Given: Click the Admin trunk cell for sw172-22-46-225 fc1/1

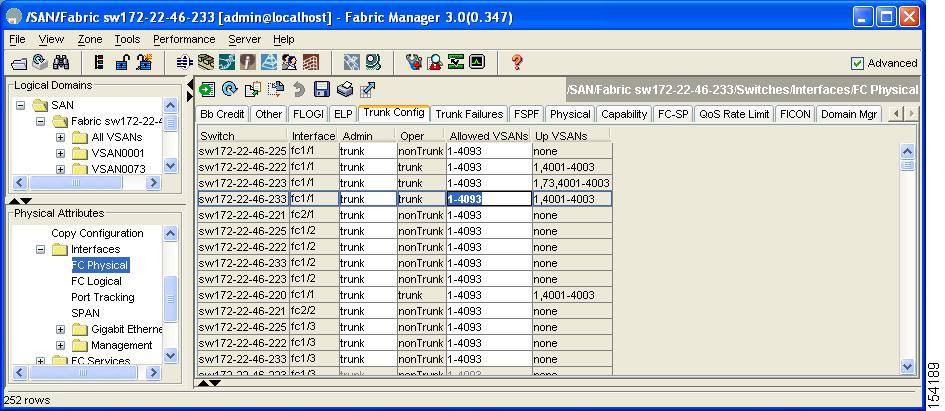Looking at the screenshot, I should (367, 151).
